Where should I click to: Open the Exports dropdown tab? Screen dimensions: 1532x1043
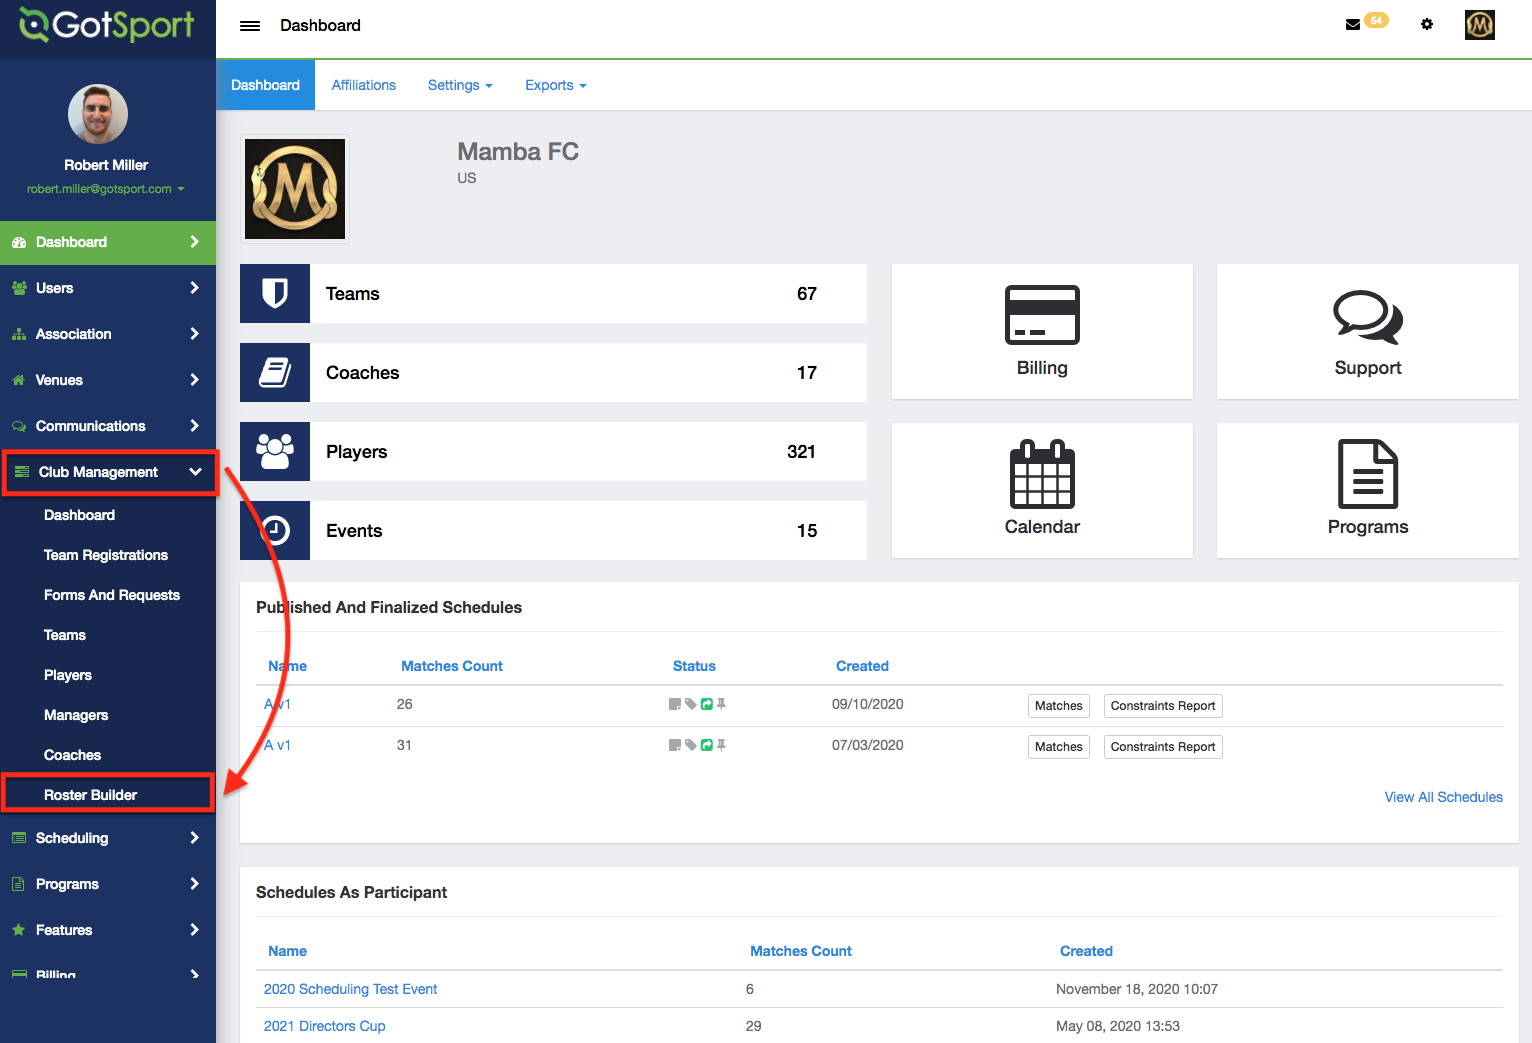[556, 85]
